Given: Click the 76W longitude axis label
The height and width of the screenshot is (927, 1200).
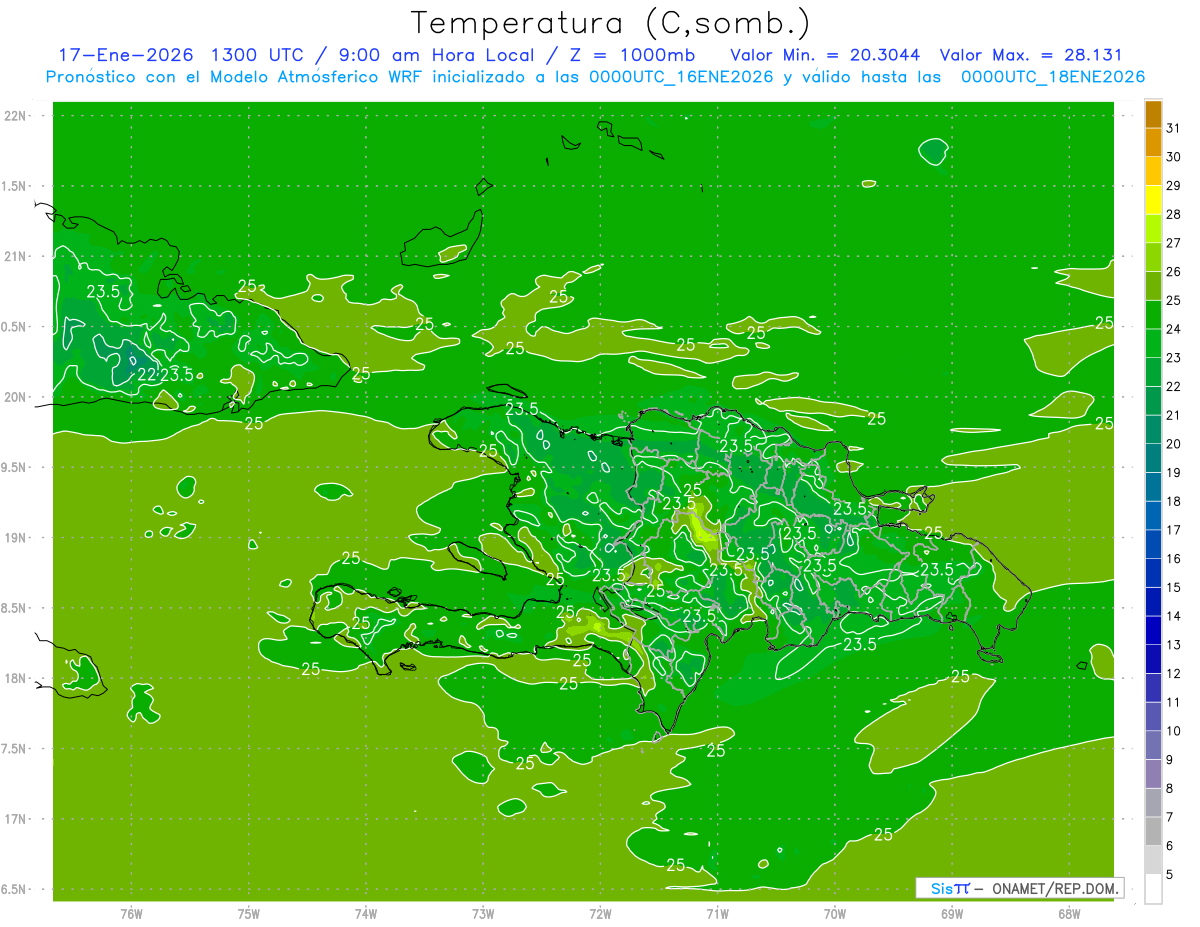Looking at the screenshot, I should click(131, 913).
